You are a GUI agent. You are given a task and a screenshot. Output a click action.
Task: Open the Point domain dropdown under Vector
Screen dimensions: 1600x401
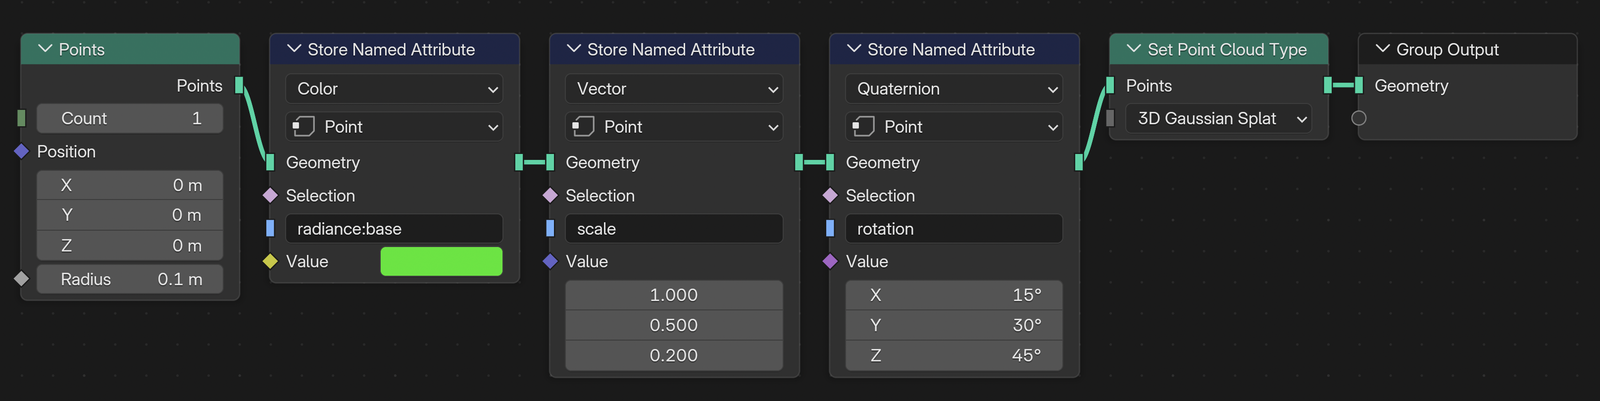click(x=674, y=127)
